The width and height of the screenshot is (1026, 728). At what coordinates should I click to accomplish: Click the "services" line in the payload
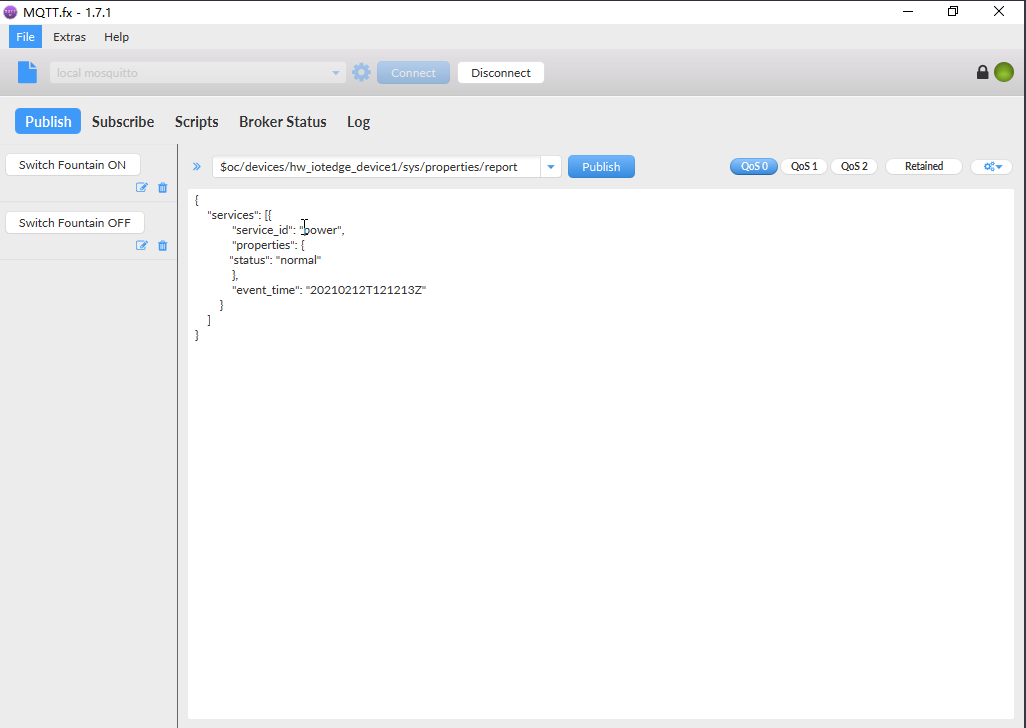239,215
